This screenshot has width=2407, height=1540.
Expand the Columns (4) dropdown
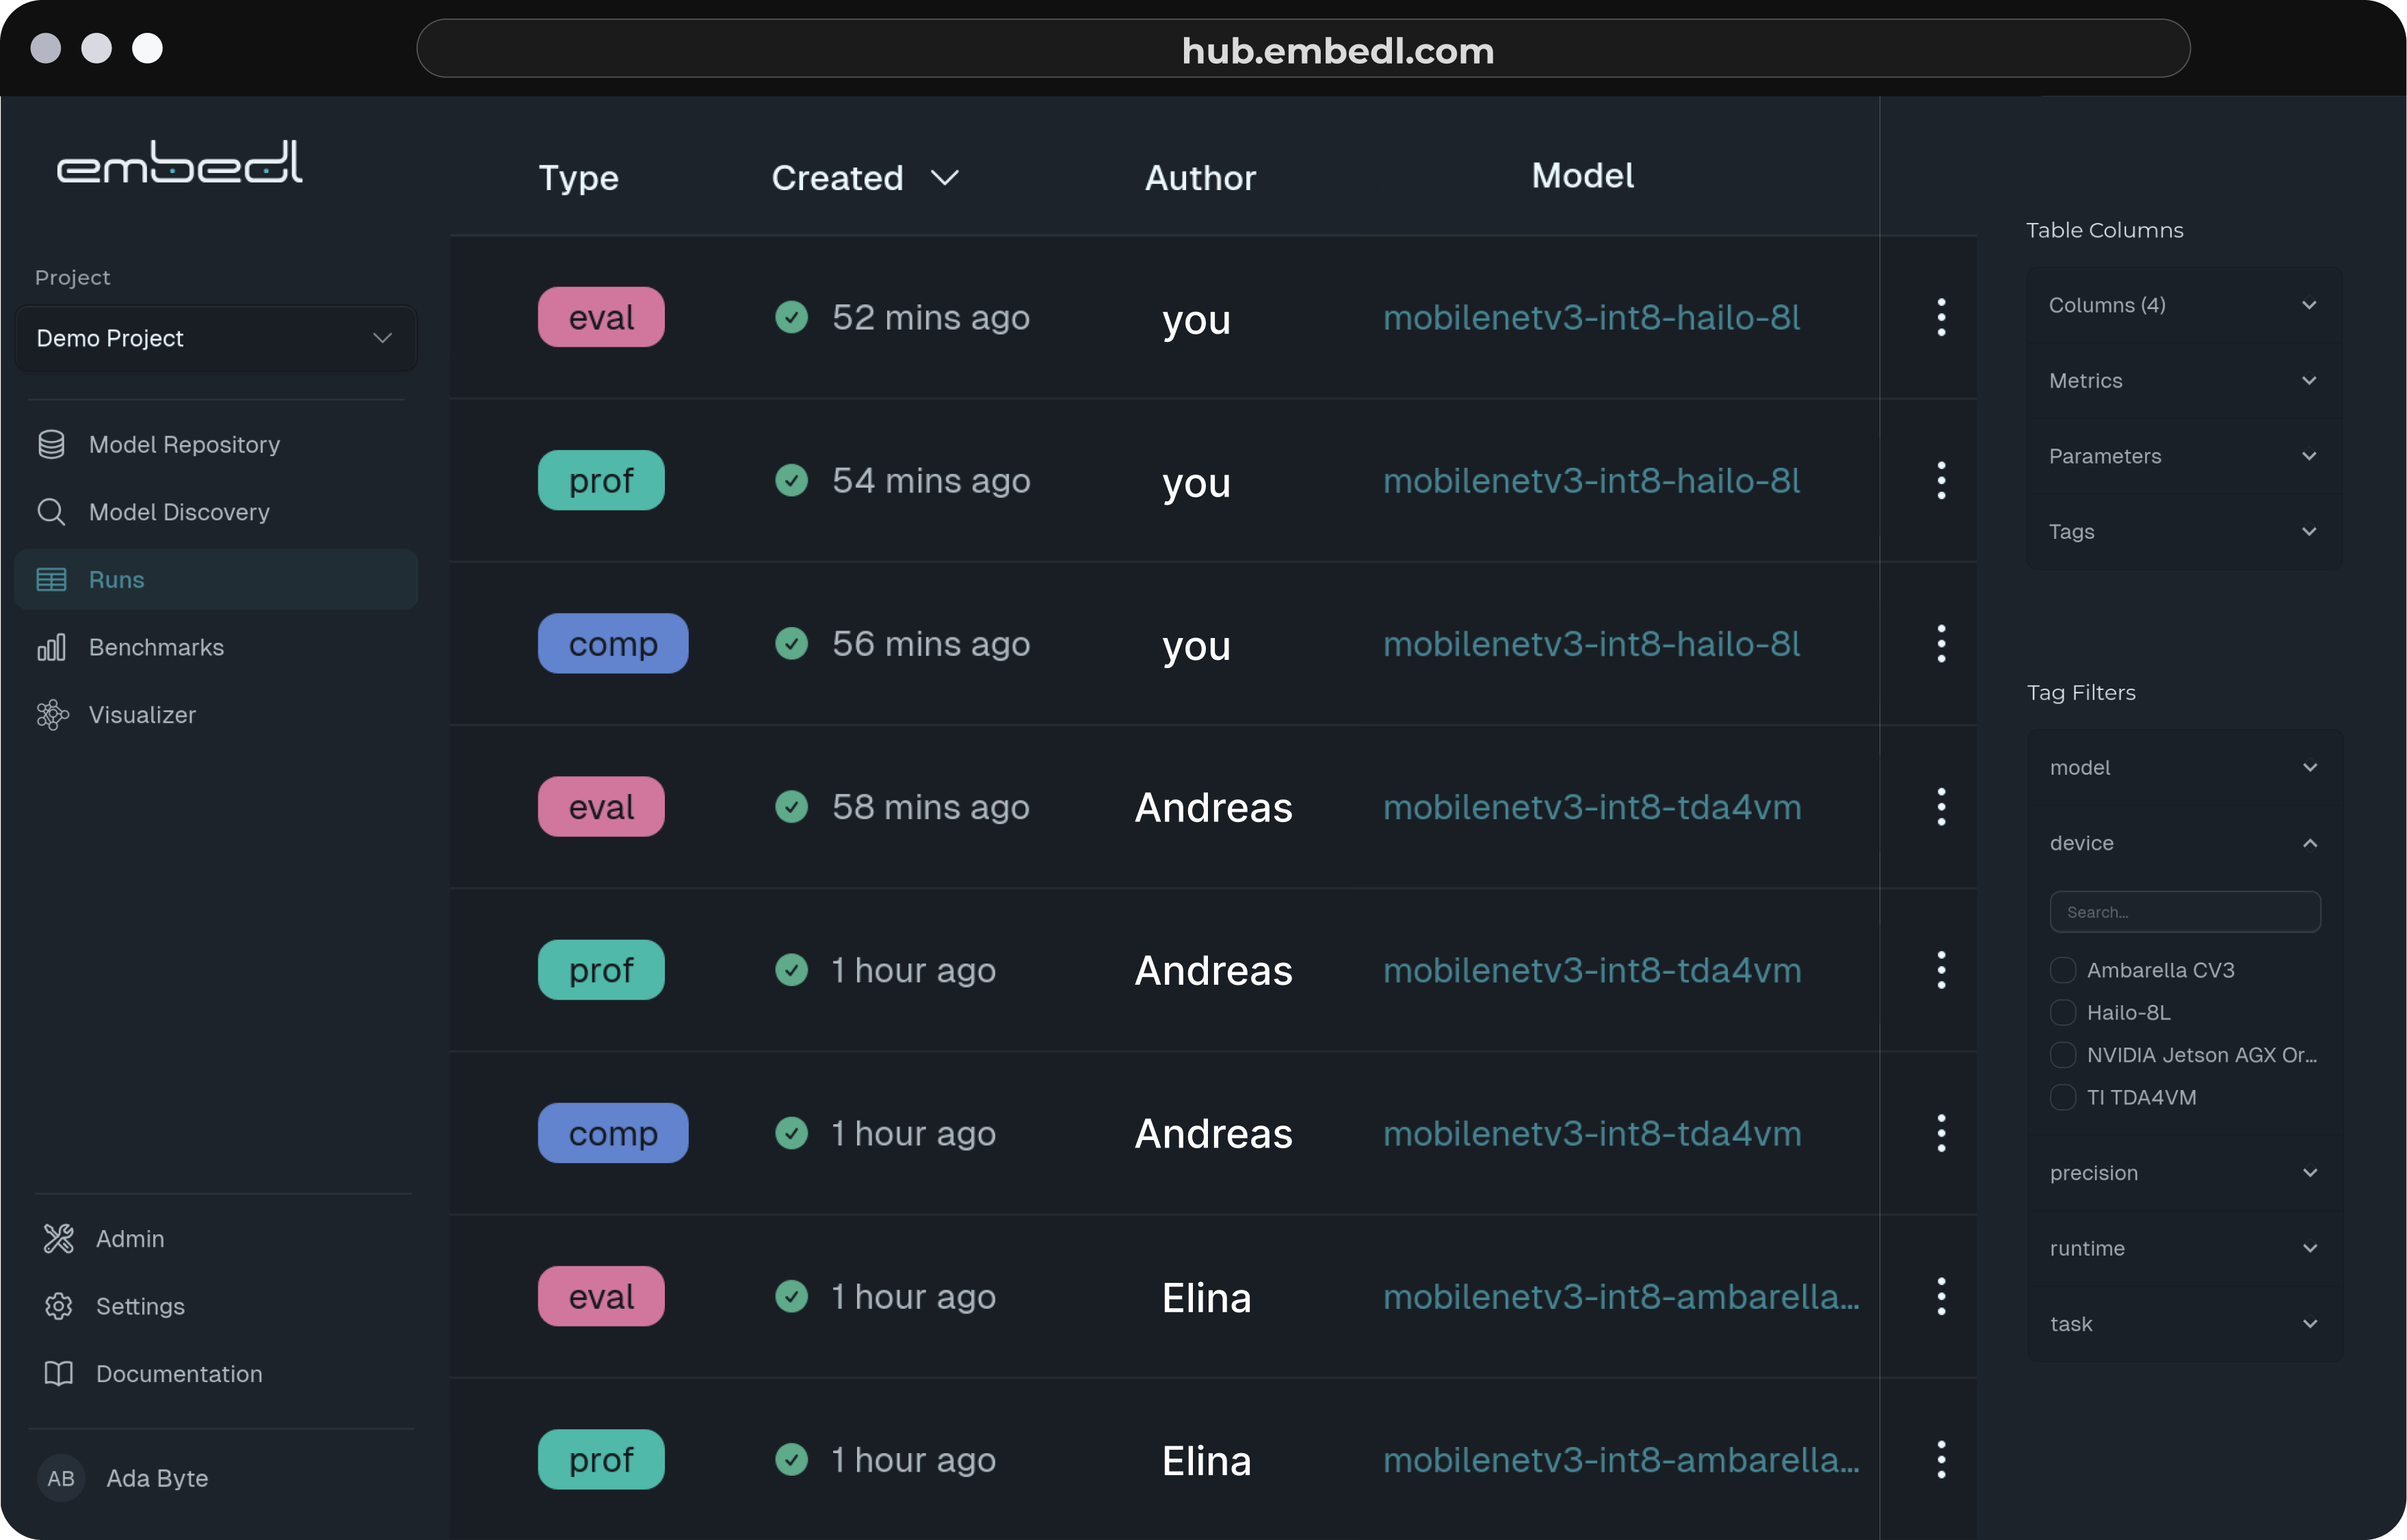pyautogui.click(x=2183, y=305)
